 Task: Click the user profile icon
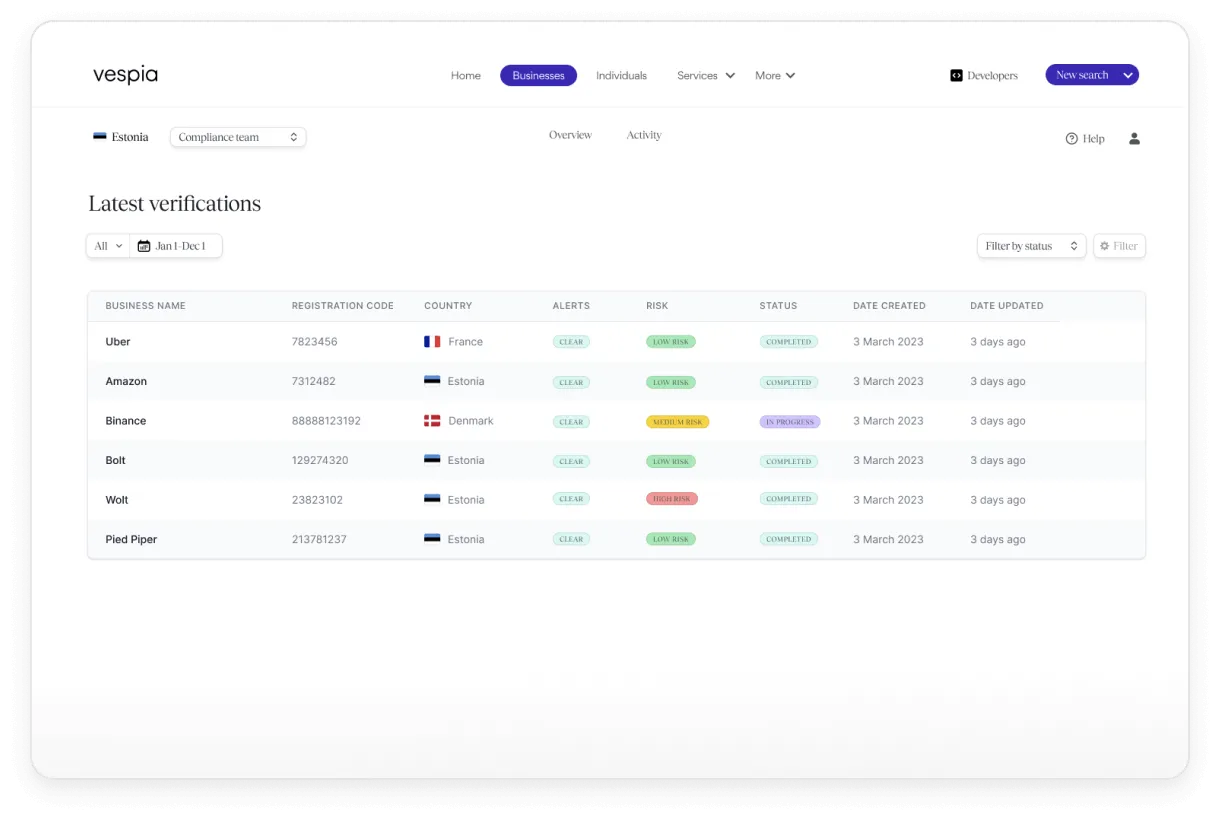point(1134,138)
